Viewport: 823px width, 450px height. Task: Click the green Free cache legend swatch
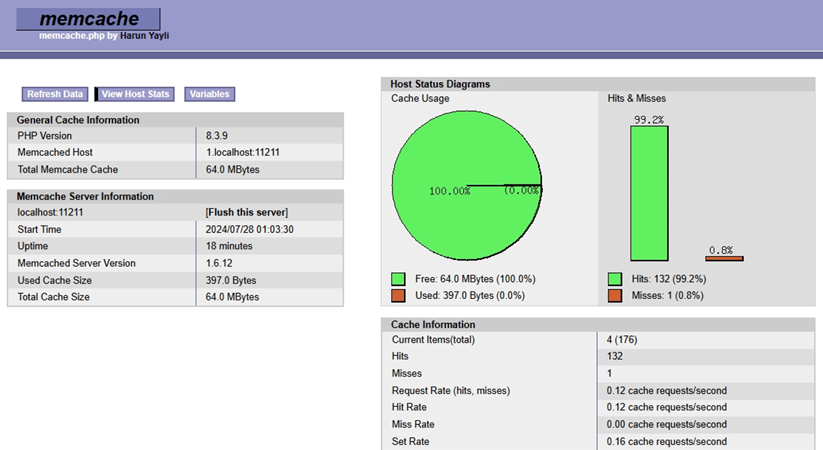pos(398,279)
